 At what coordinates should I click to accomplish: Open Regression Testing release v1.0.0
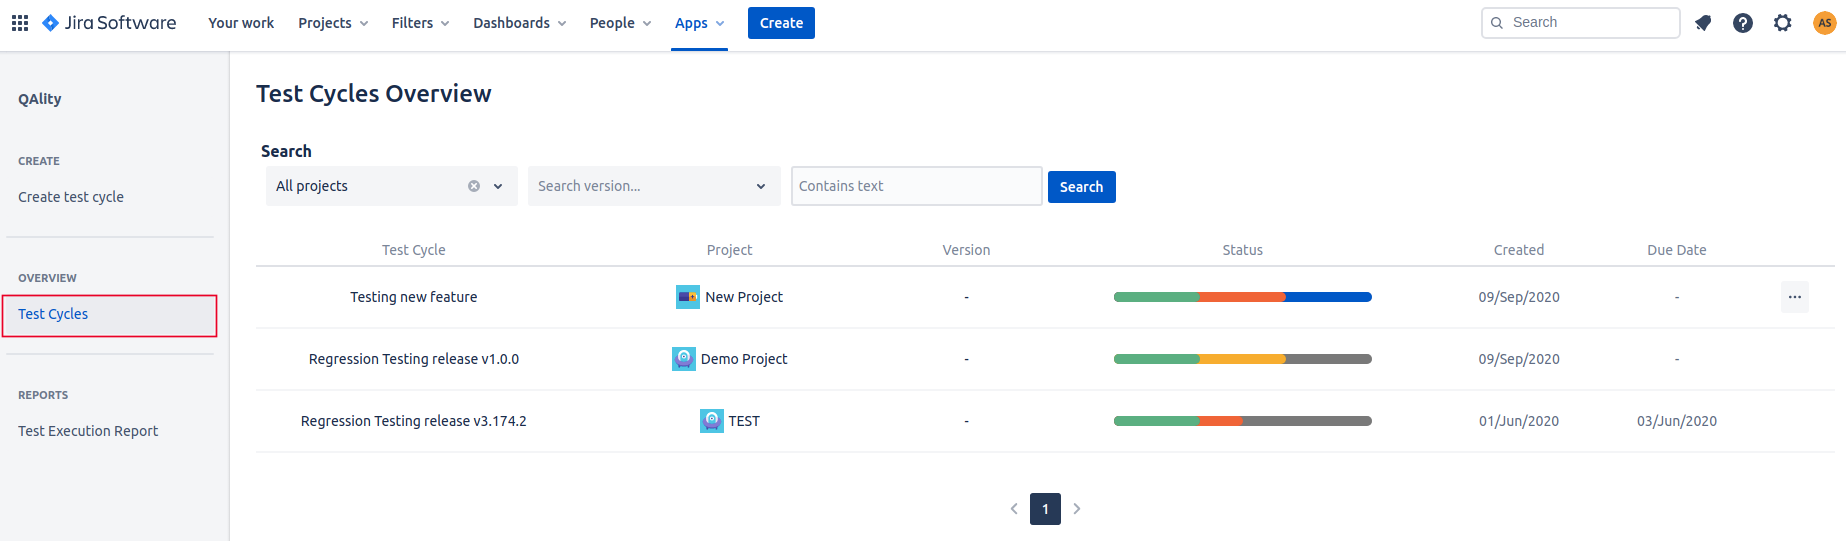414,359
